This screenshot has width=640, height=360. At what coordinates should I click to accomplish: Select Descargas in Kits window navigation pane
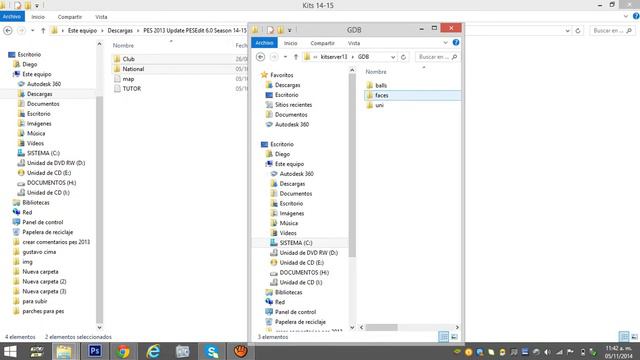(x=40, y=94)
